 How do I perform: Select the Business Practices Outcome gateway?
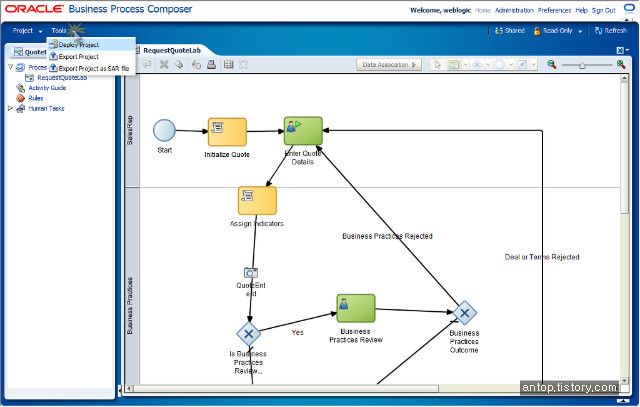click(464, 313)
